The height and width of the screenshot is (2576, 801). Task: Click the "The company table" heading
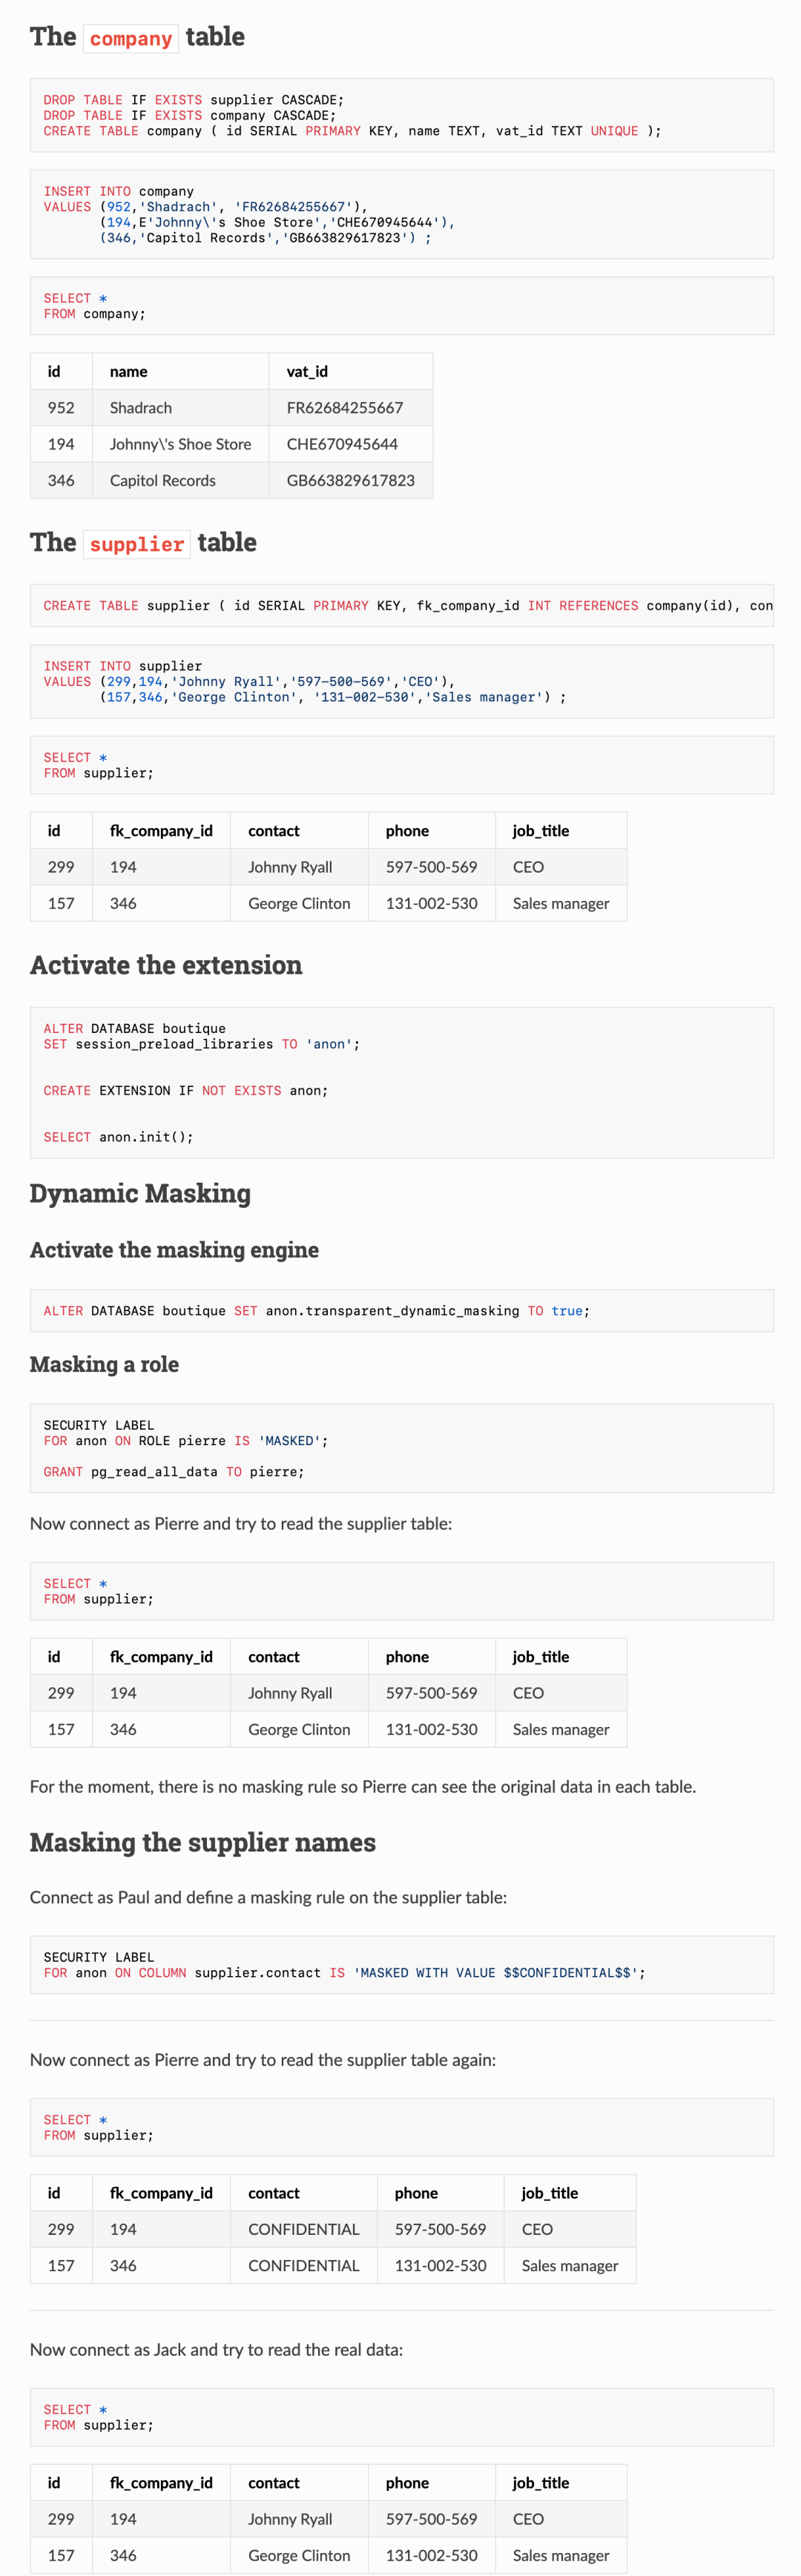(x=137, y=38)
